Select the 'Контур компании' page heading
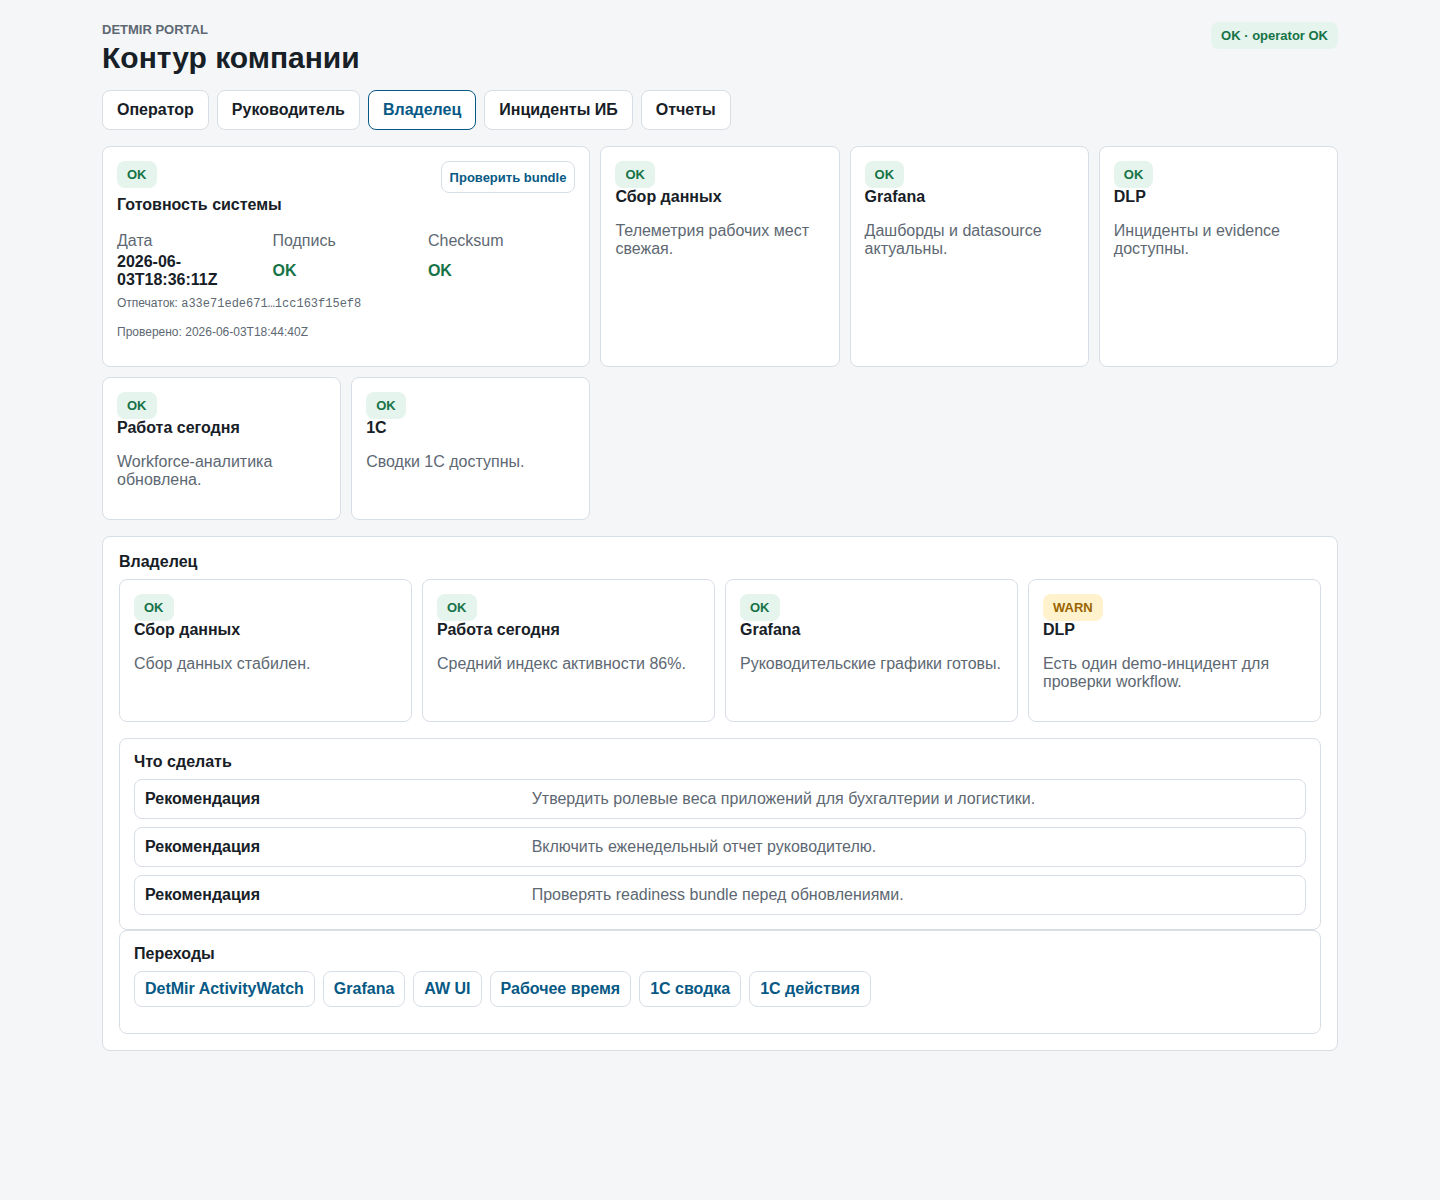 (x=231, y=58)
